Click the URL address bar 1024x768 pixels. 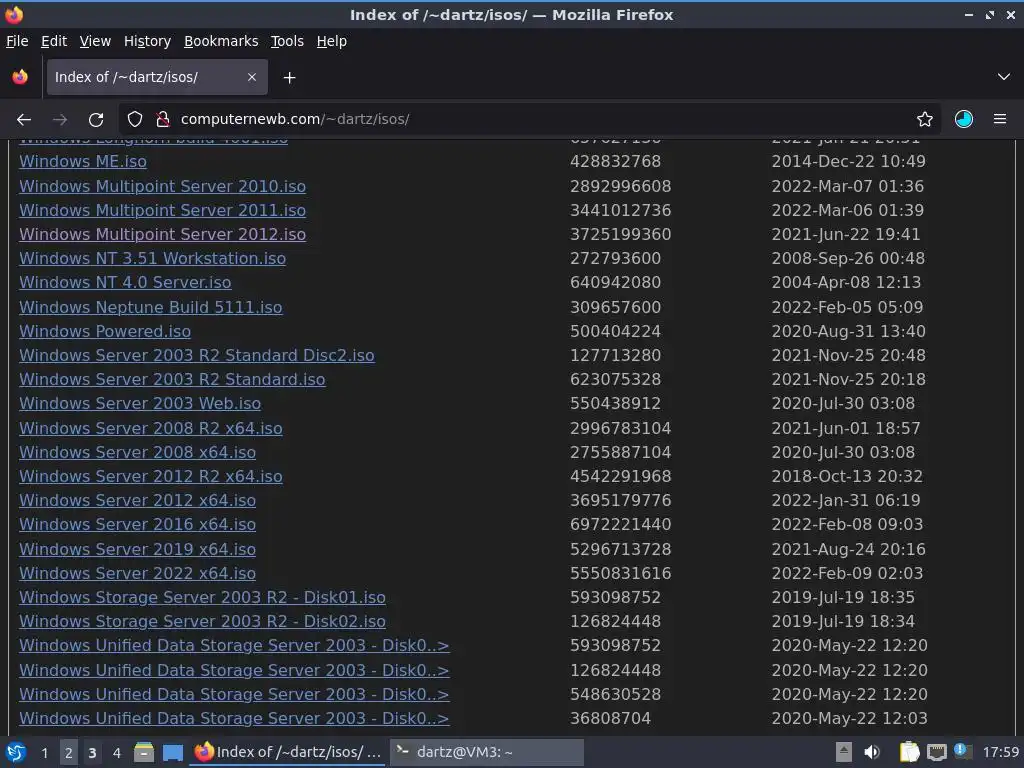(x=529, y=120)
